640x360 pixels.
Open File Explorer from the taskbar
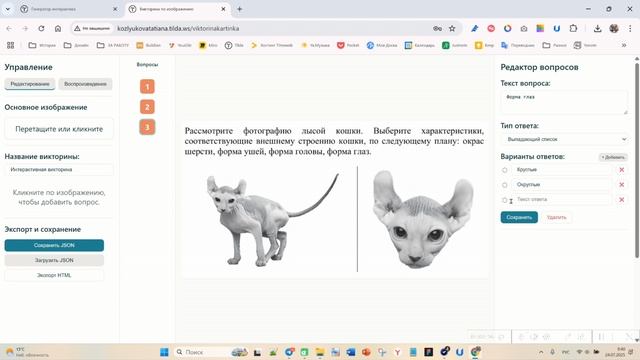[320, 352]
